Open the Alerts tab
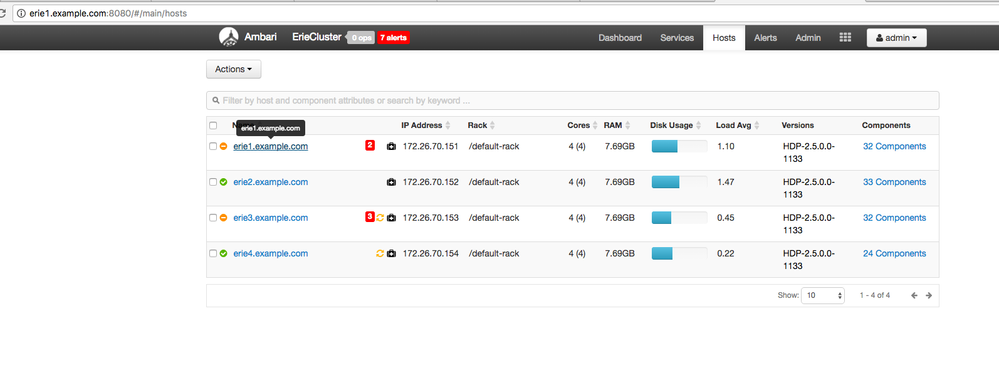 click(765, 38)
